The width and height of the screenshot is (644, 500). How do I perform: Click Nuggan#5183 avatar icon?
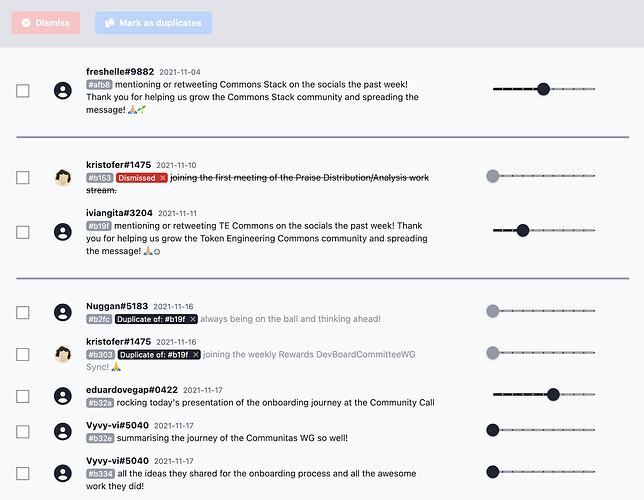[x=63, y=312]
